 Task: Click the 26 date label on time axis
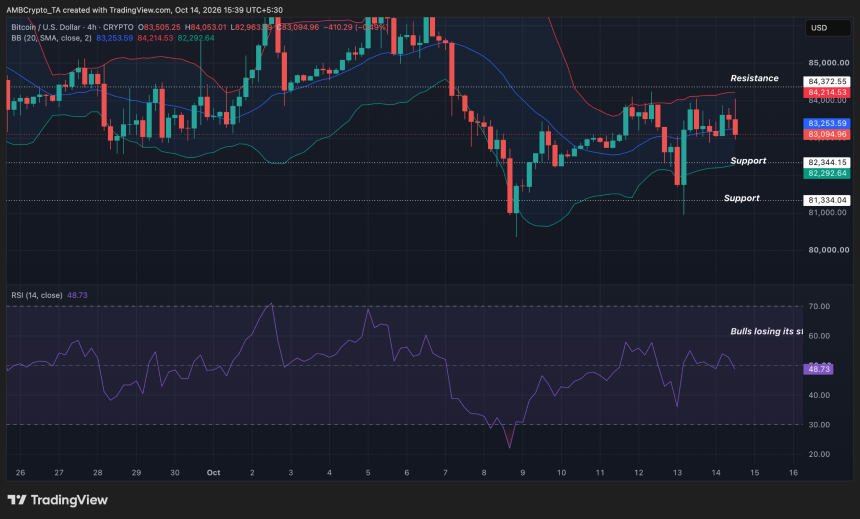point(20,472)
